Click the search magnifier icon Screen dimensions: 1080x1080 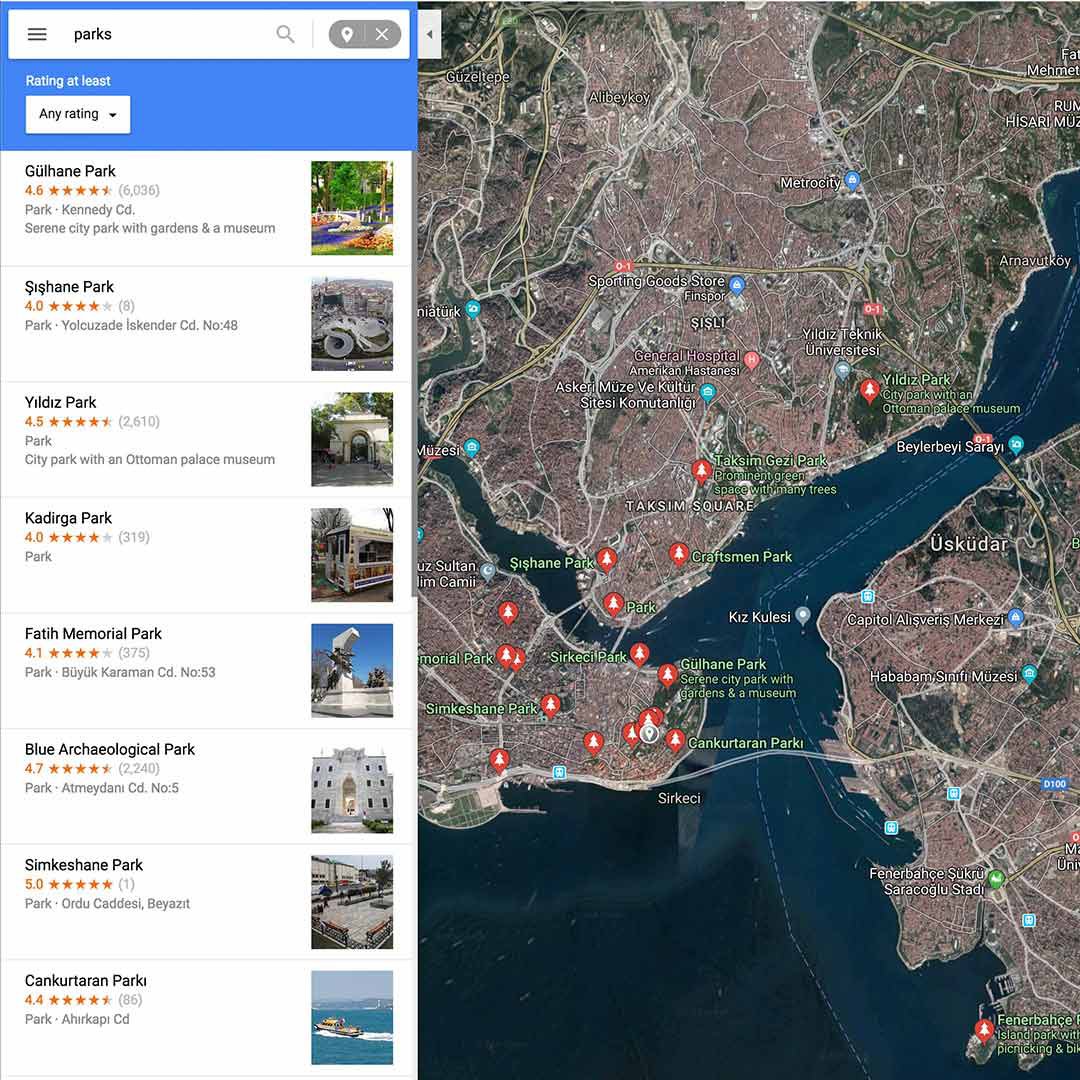pyautogui.click(x=285, y=34)
